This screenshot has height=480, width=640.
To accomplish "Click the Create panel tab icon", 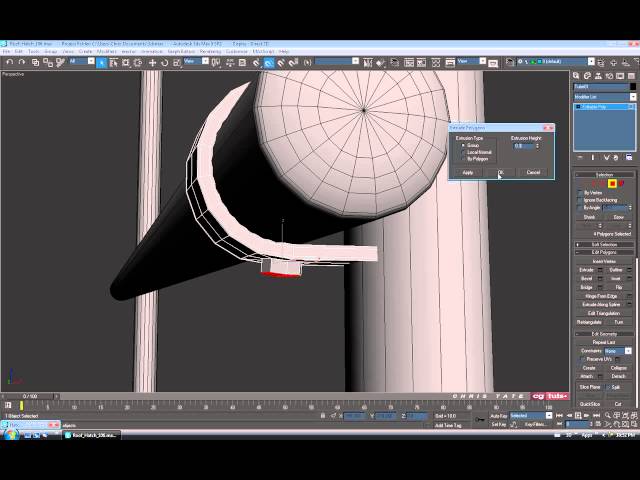I will 578,75.
